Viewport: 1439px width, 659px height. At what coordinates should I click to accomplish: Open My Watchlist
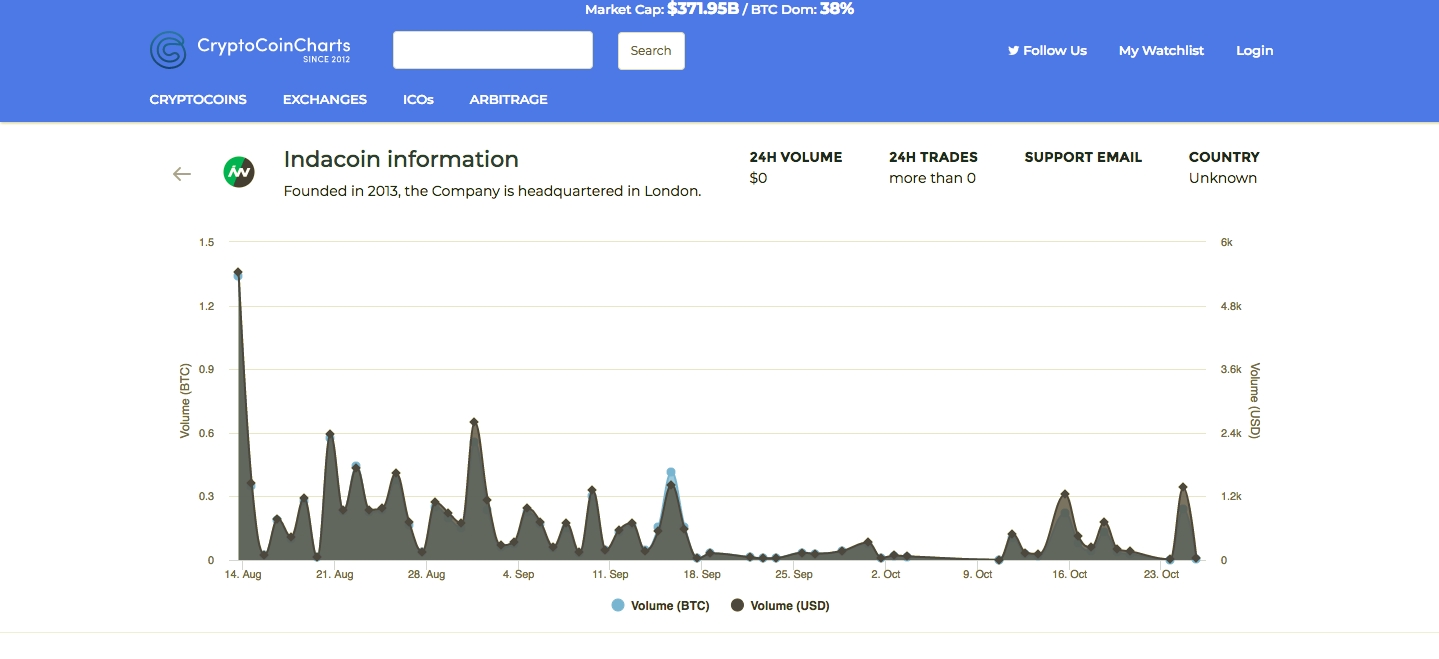click(x=1161, y=50)
